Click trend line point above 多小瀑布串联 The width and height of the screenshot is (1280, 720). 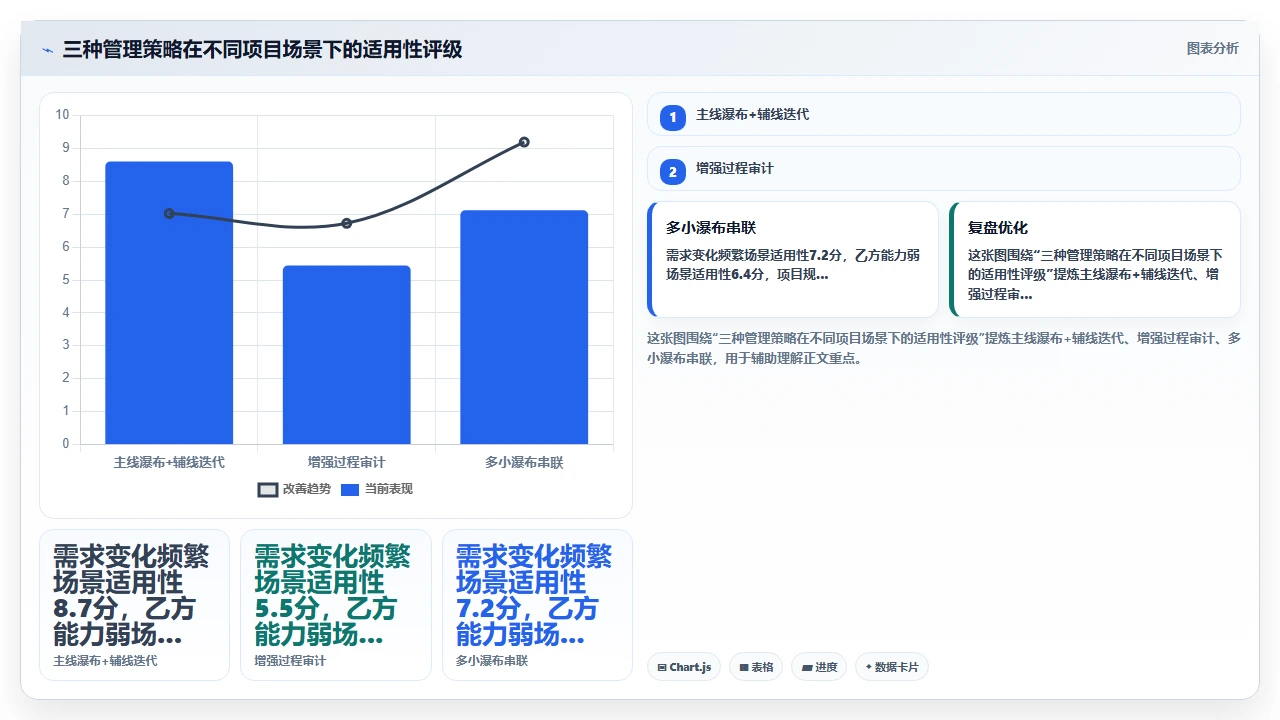point(524,142)
